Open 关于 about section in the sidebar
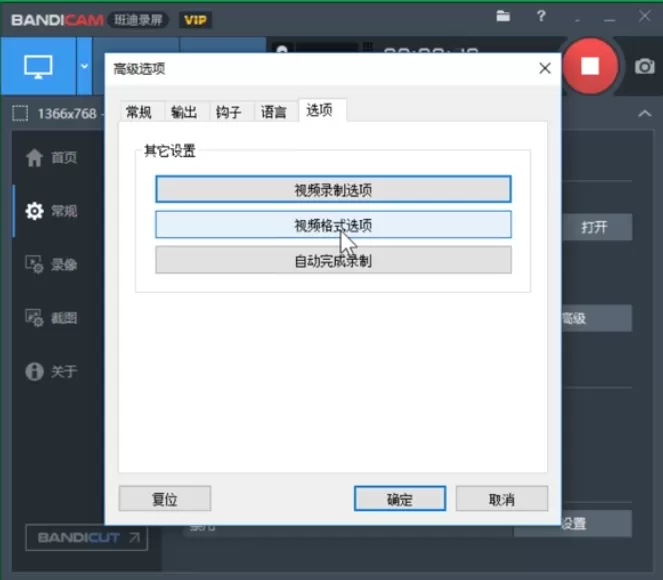Viewport: 663px width, 580px height. pyautogui.click(x=52, y=372)
